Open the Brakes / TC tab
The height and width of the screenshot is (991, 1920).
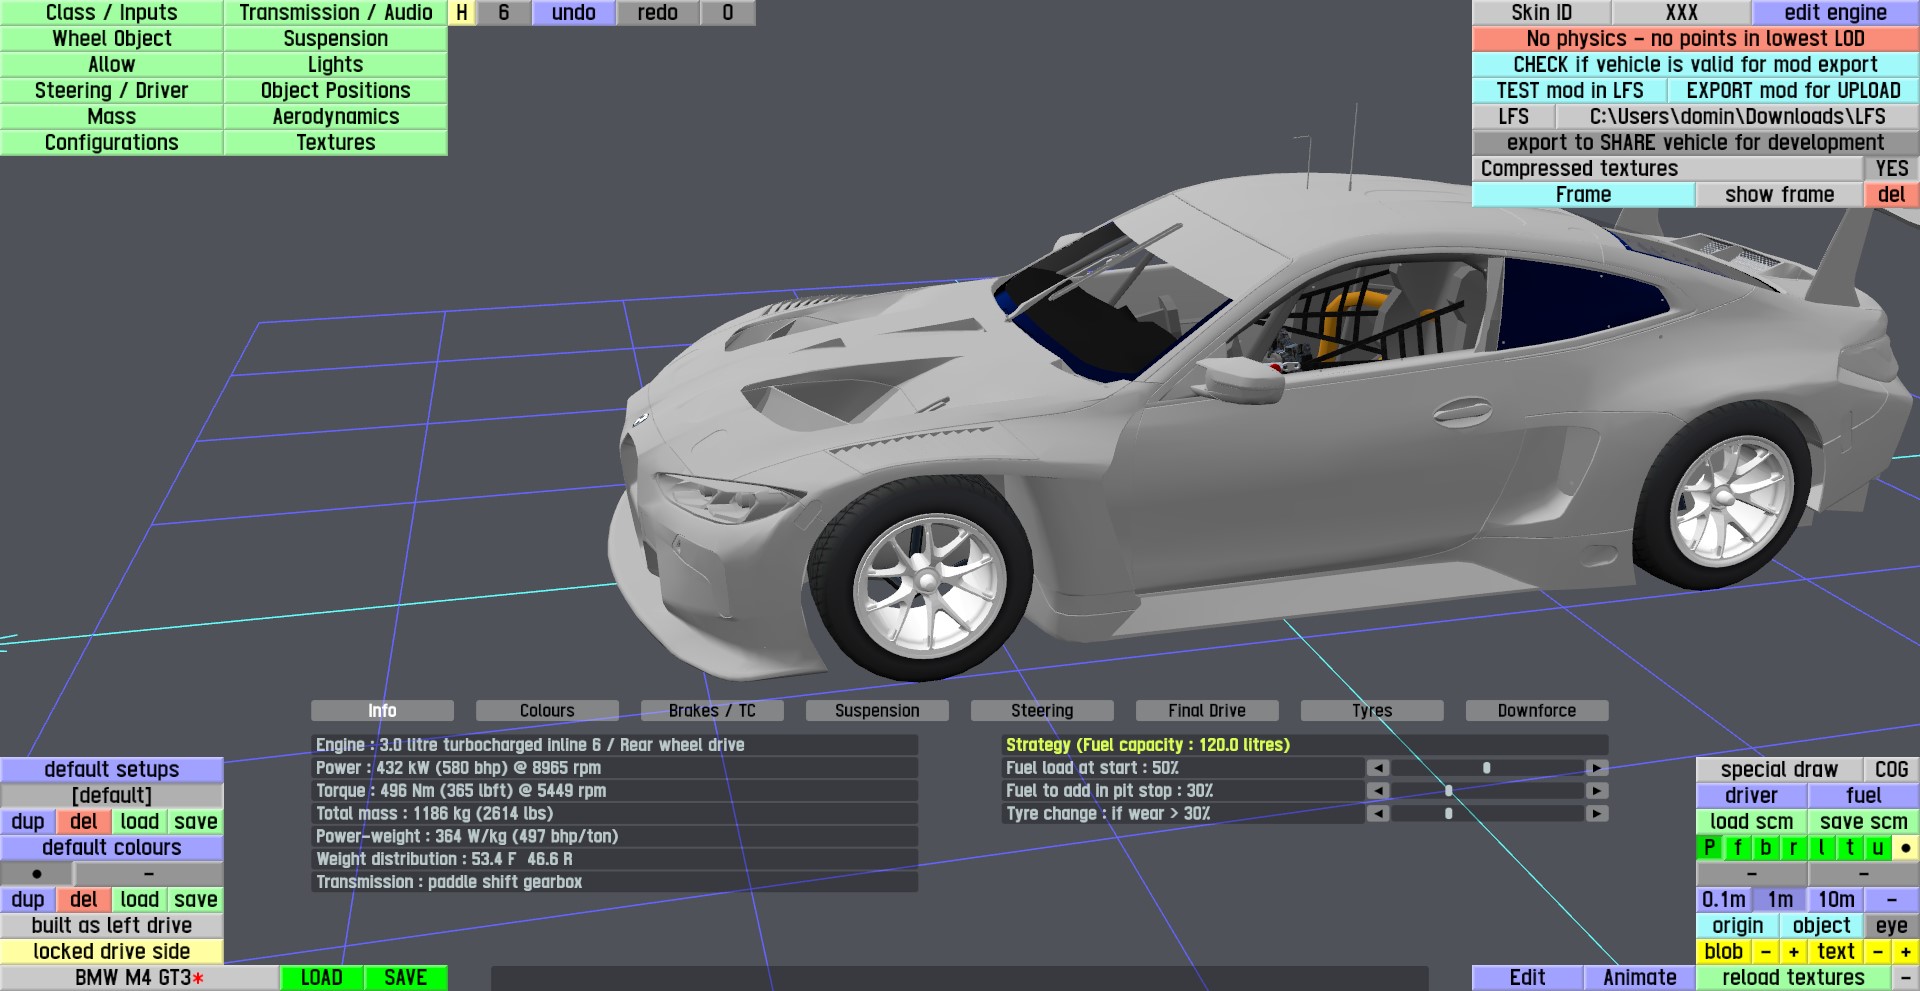(x=712, y=711)
